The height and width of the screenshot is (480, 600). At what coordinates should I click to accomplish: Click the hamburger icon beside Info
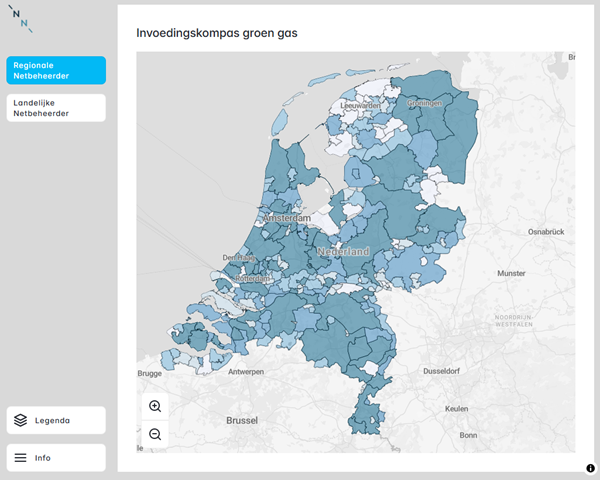20,458
